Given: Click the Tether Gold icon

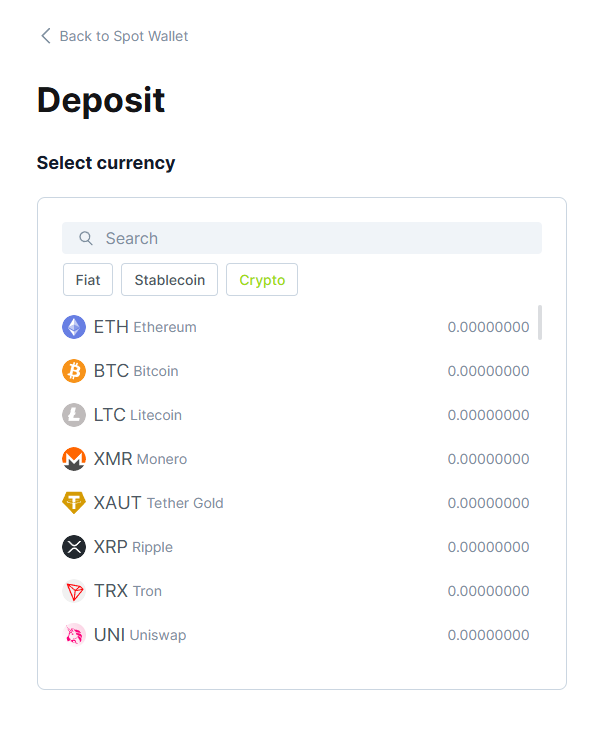Looking at the screenshot, I should (74, 503).
